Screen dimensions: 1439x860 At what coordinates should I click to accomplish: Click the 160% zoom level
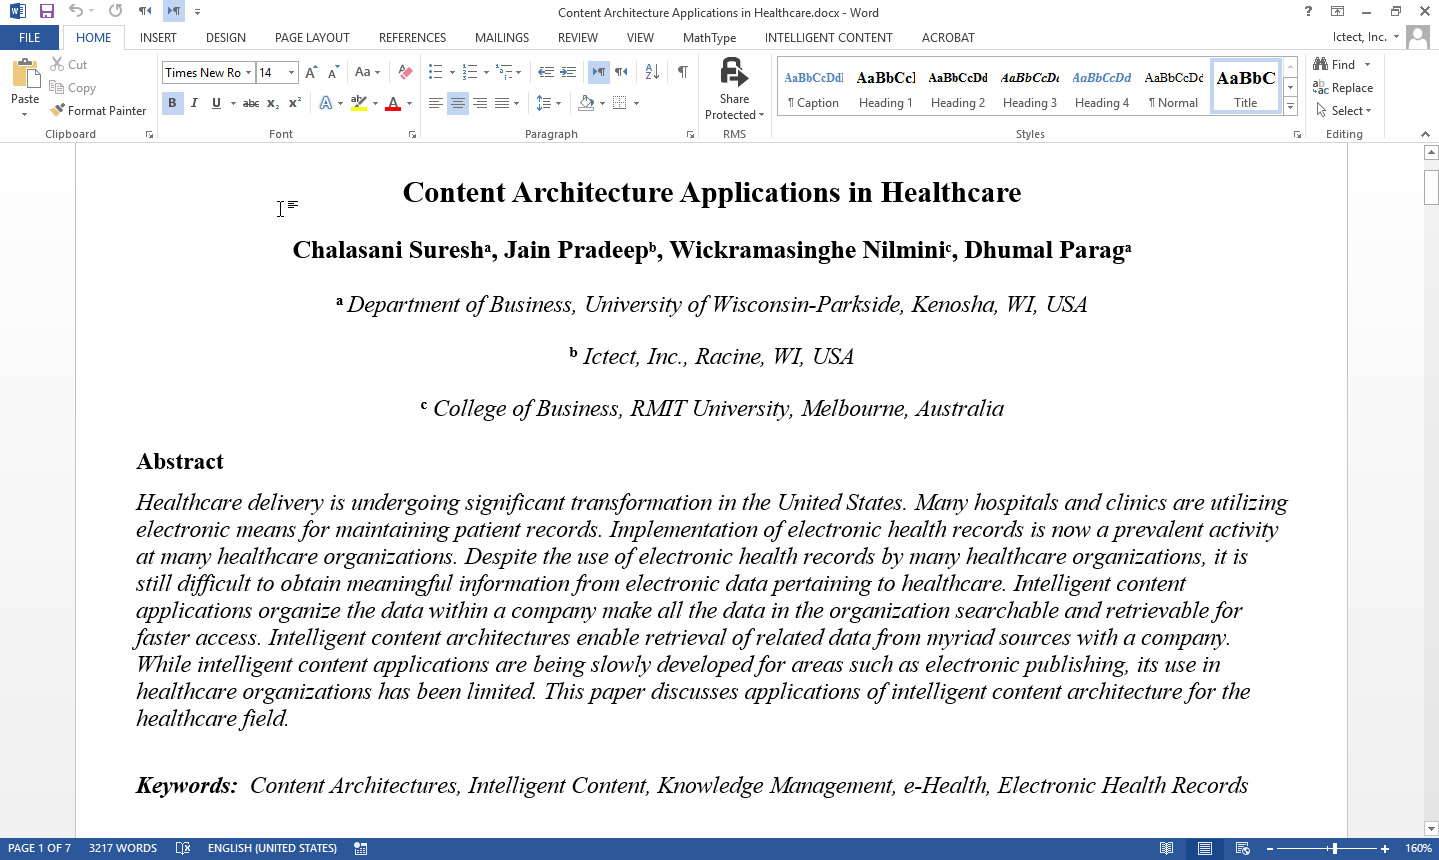pos(1418,848)
